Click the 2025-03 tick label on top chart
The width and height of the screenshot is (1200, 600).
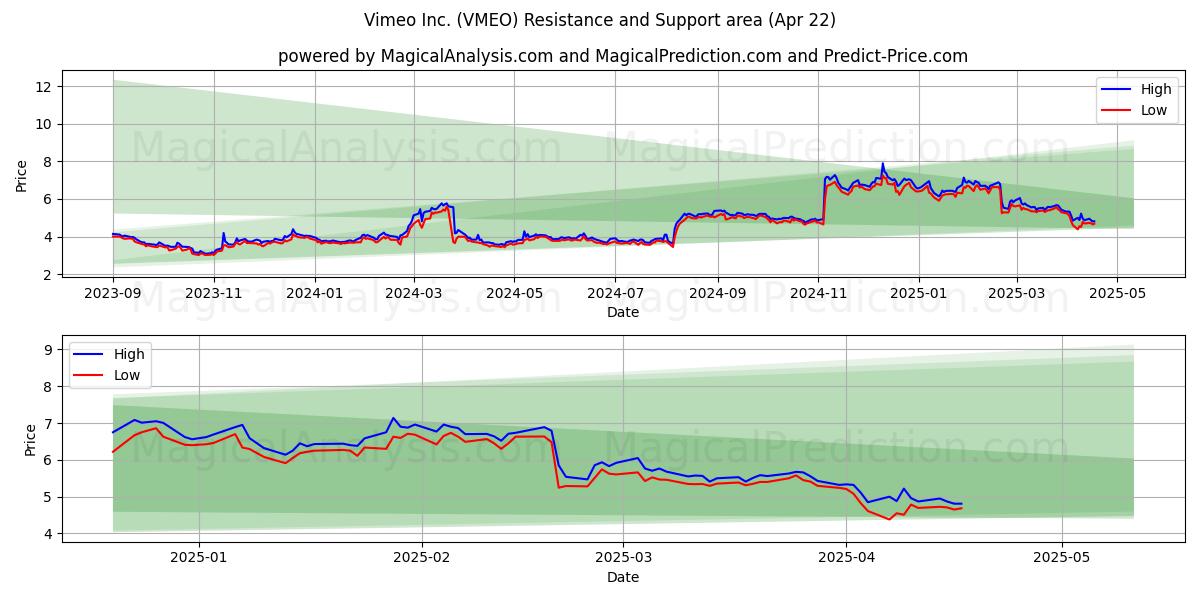click(x=1017, y=293)
